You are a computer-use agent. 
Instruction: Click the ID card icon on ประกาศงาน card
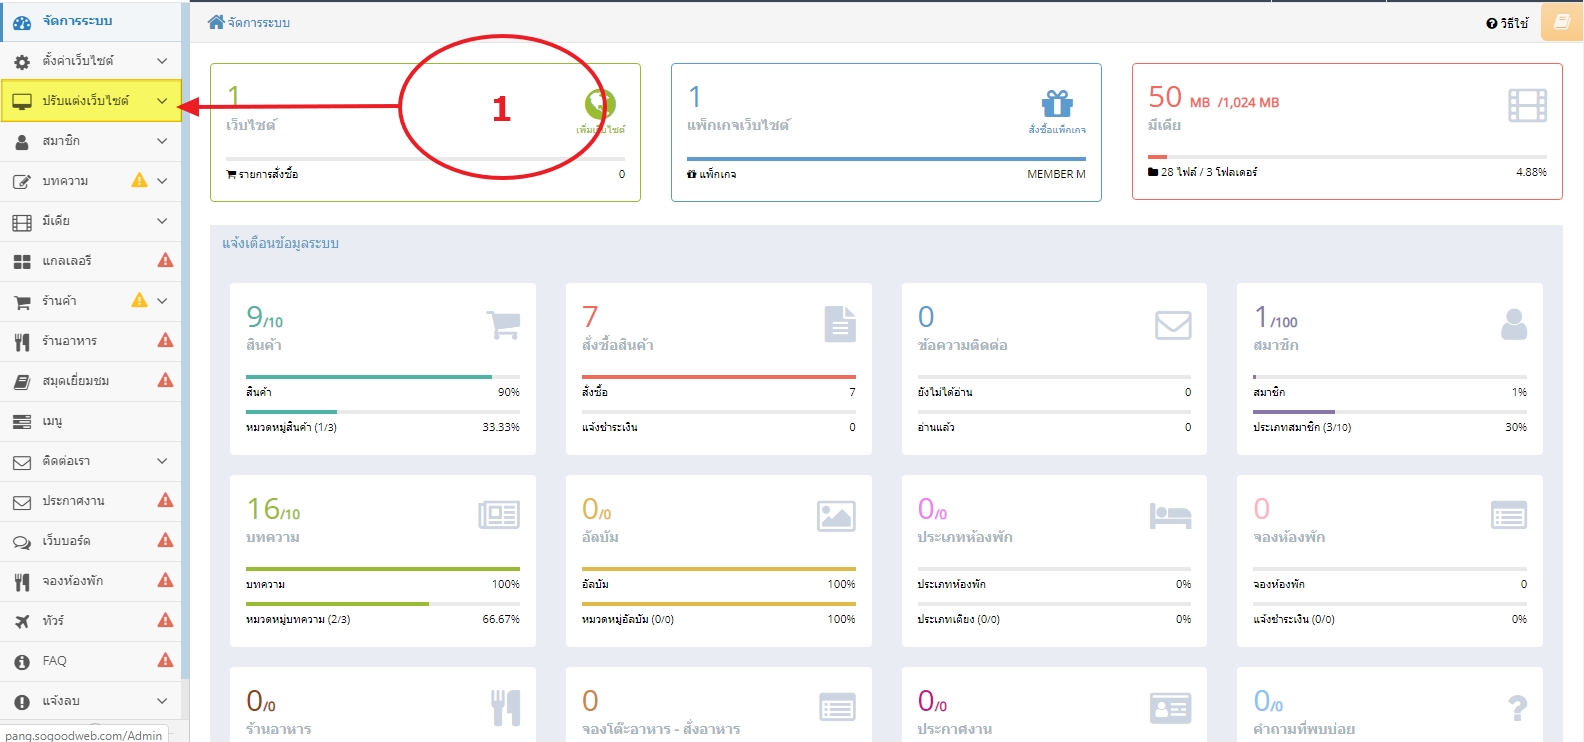point(1171,708)
